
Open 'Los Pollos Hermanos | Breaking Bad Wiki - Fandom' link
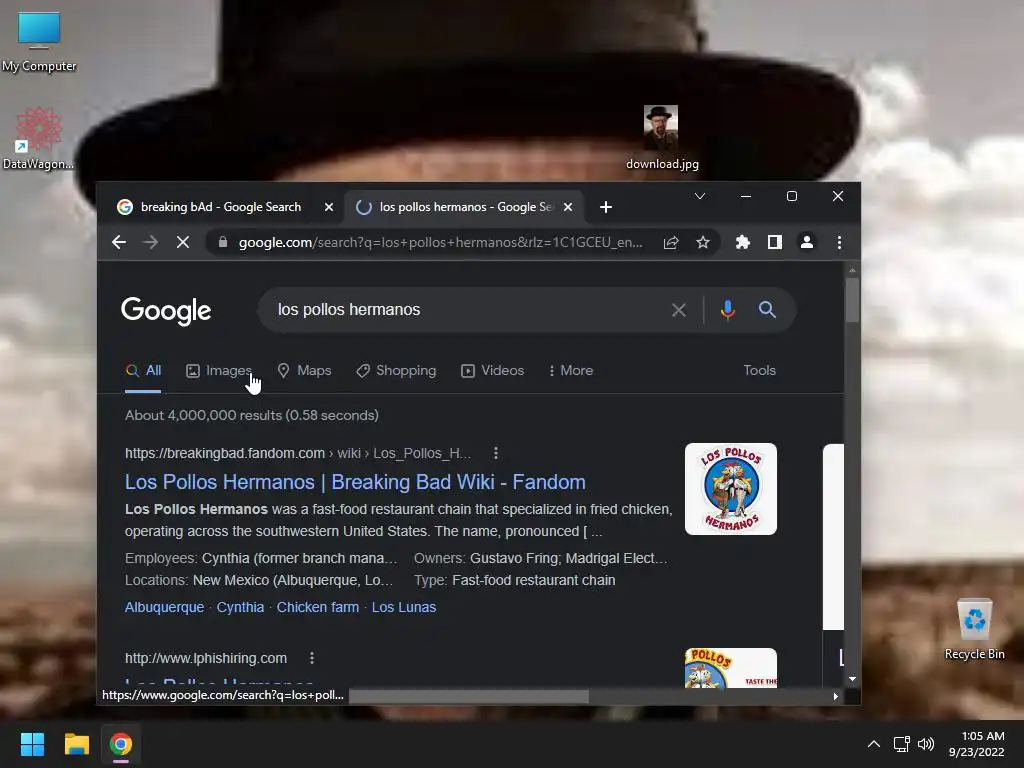point(355,482)
